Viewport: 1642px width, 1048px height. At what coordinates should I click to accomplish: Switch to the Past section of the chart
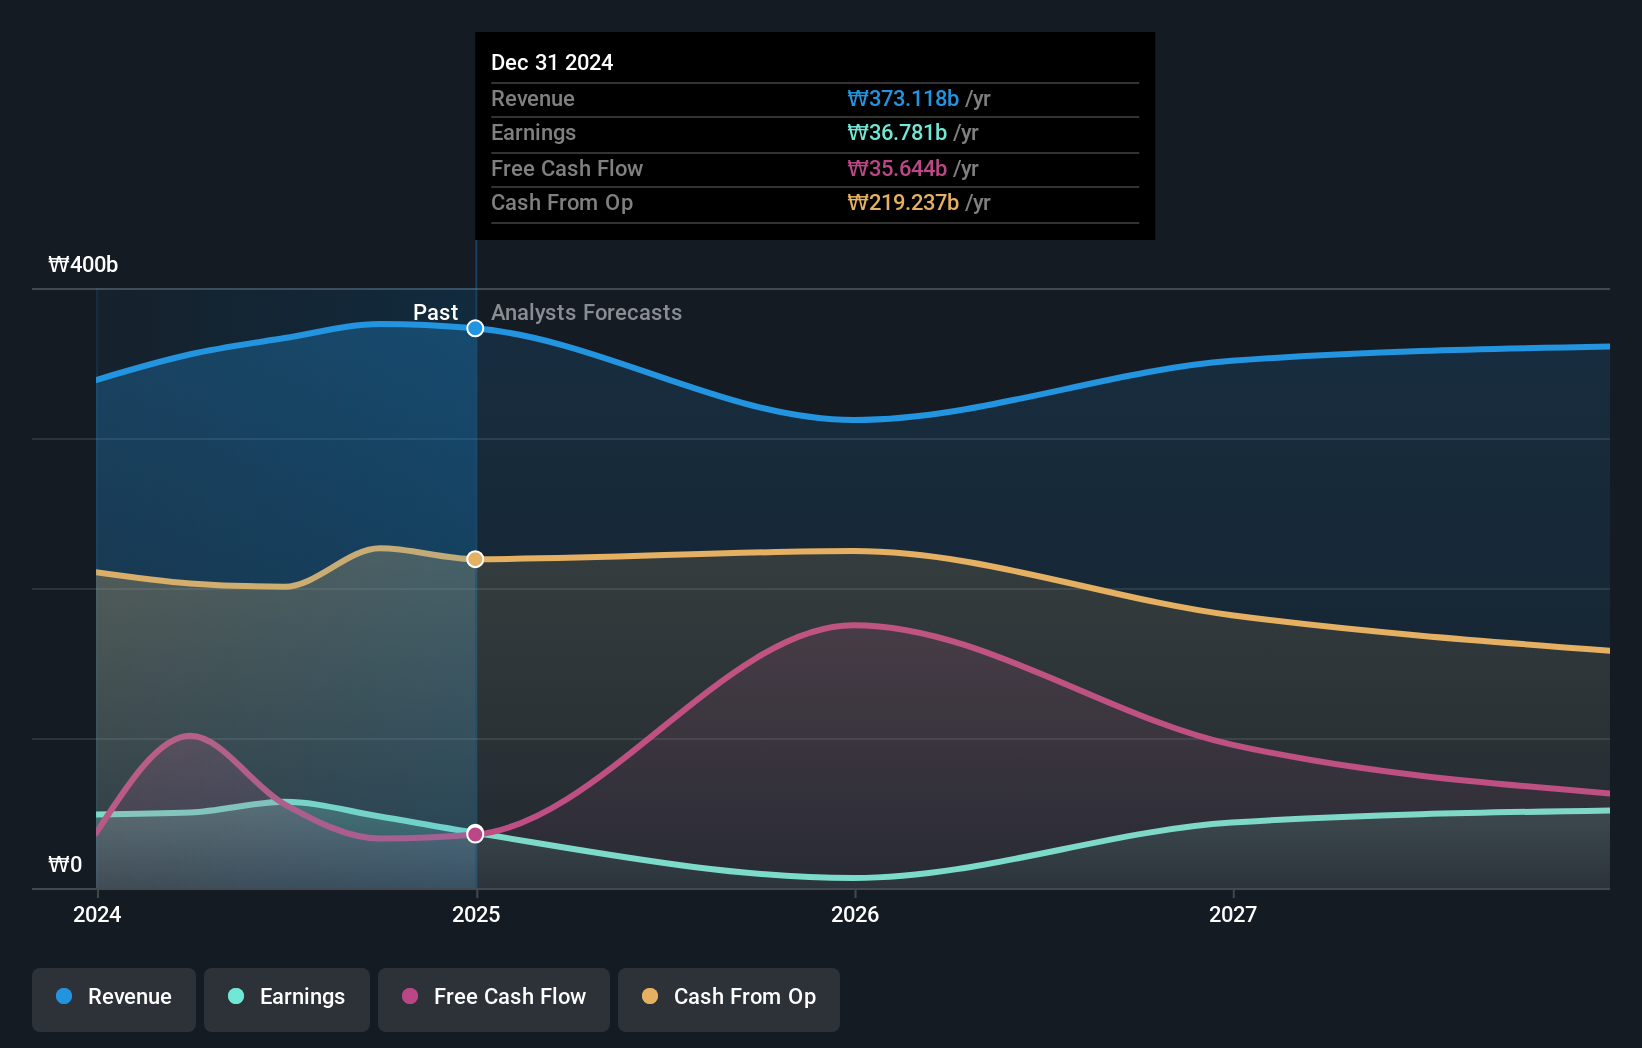[435, 312]
